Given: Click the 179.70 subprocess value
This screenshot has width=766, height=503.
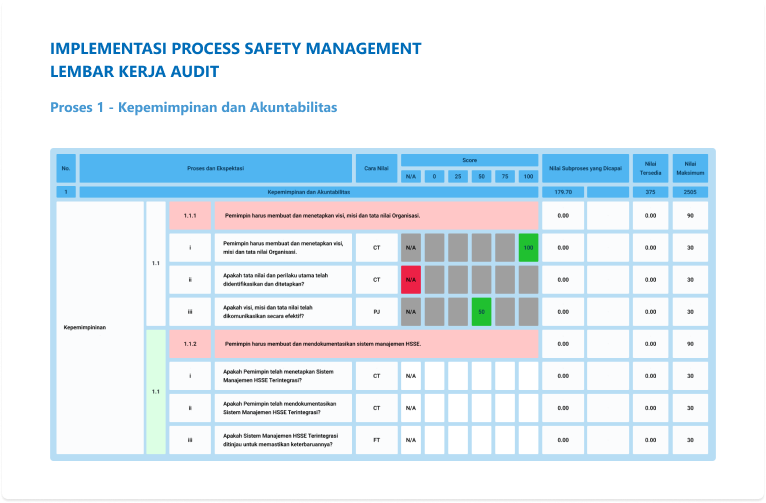Looking at the screenshot, I should click(x=563, y=192).
